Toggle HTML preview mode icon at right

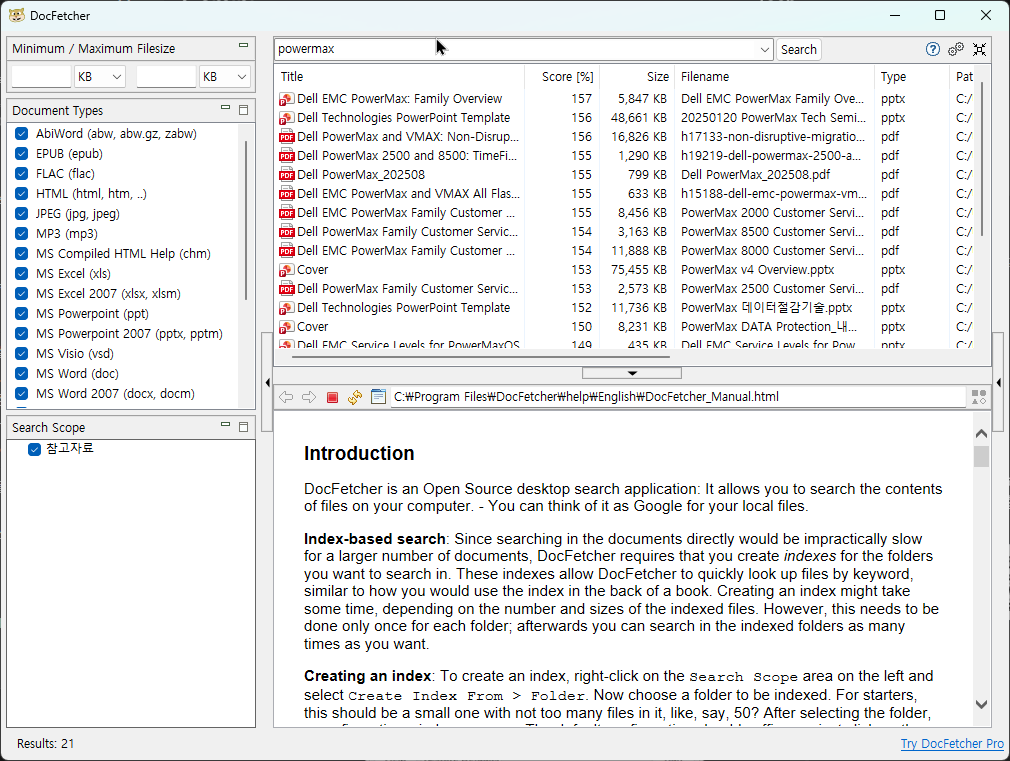(979, 397)
